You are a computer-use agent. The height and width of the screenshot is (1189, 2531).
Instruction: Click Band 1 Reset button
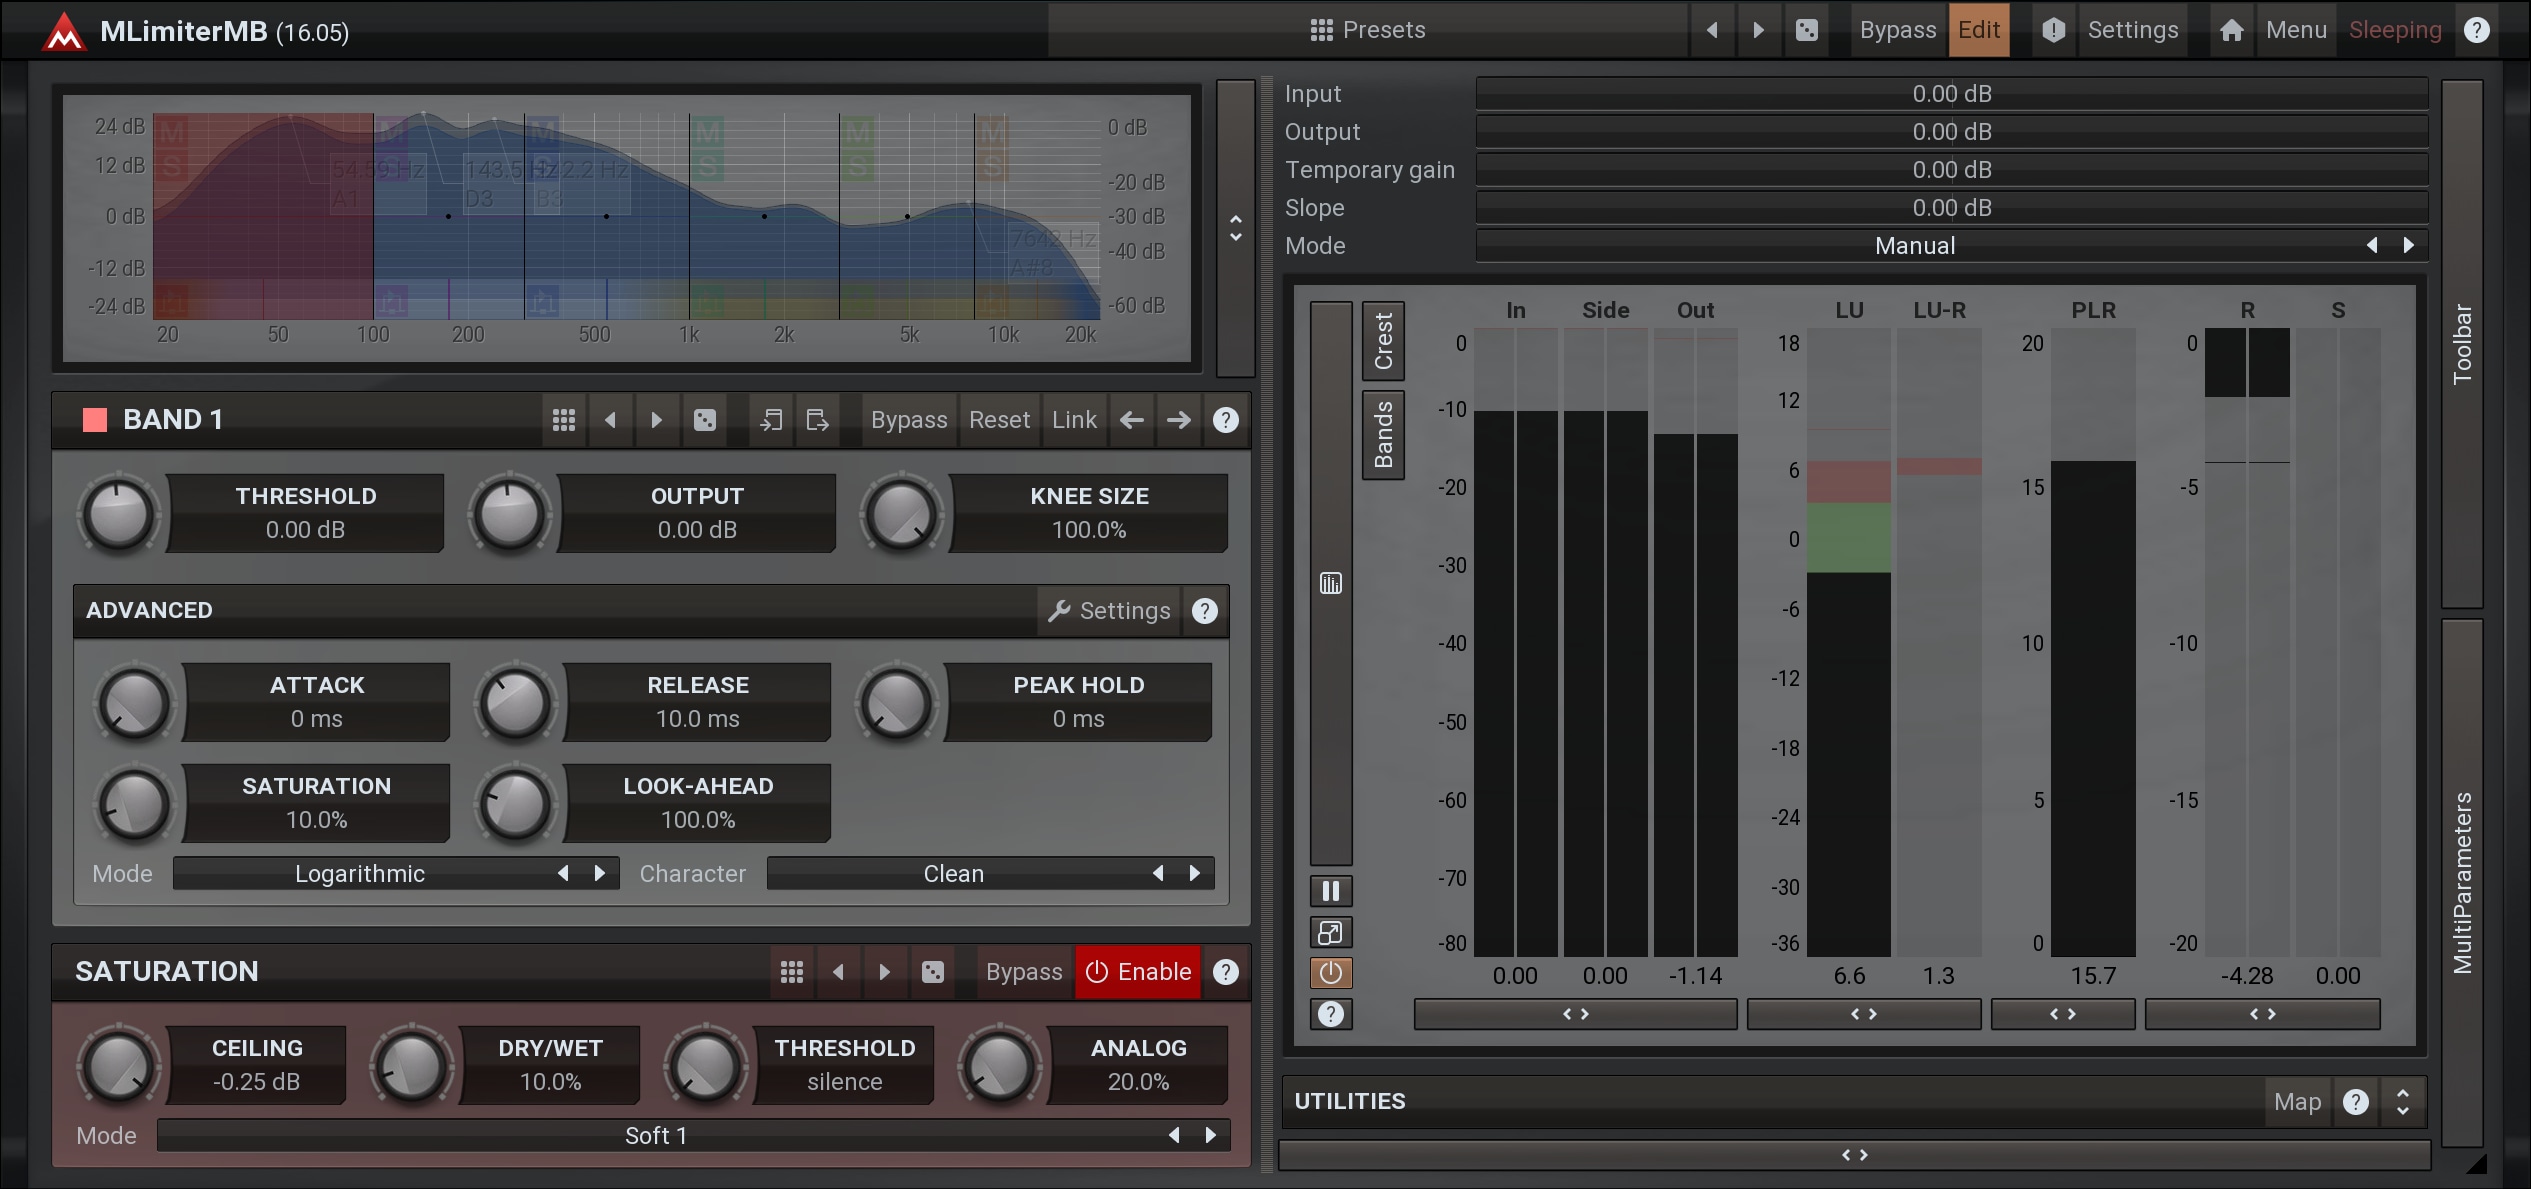click(x=999, y=420)
